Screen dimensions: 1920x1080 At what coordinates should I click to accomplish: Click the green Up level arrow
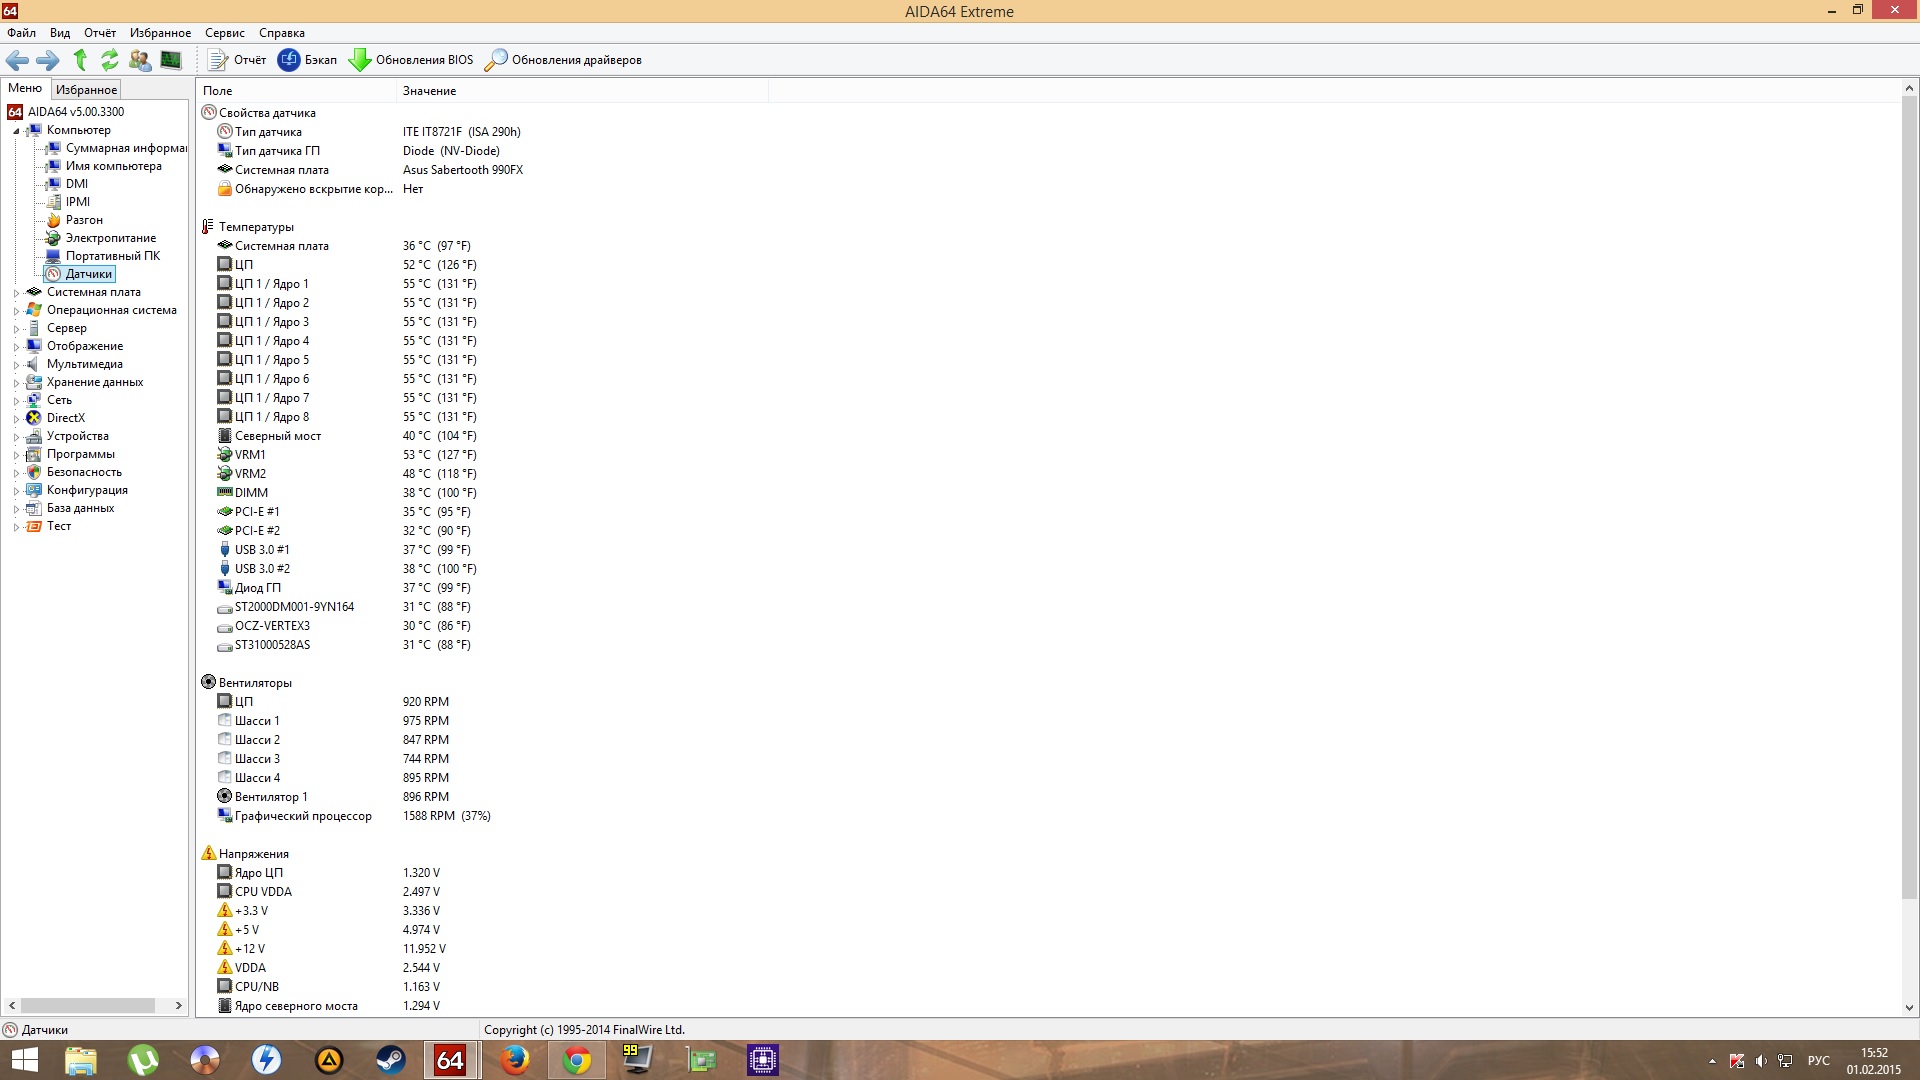[x=80, y=60]
